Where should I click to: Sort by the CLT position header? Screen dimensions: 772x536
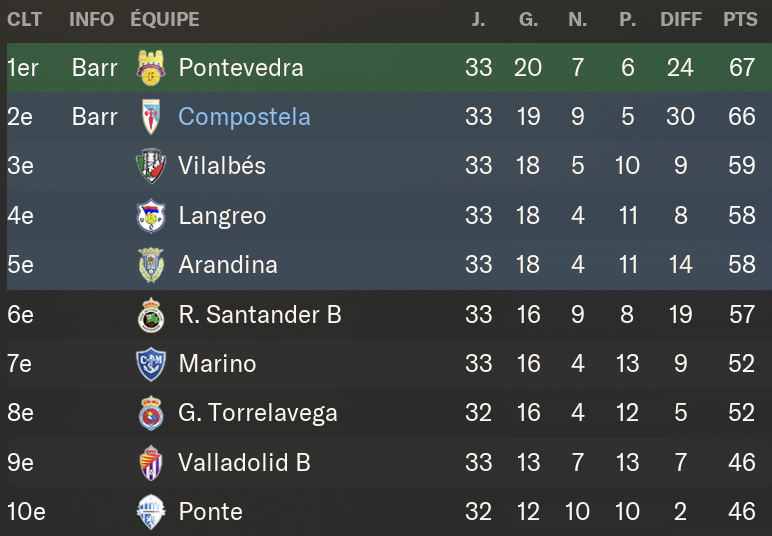pos(25,20)
